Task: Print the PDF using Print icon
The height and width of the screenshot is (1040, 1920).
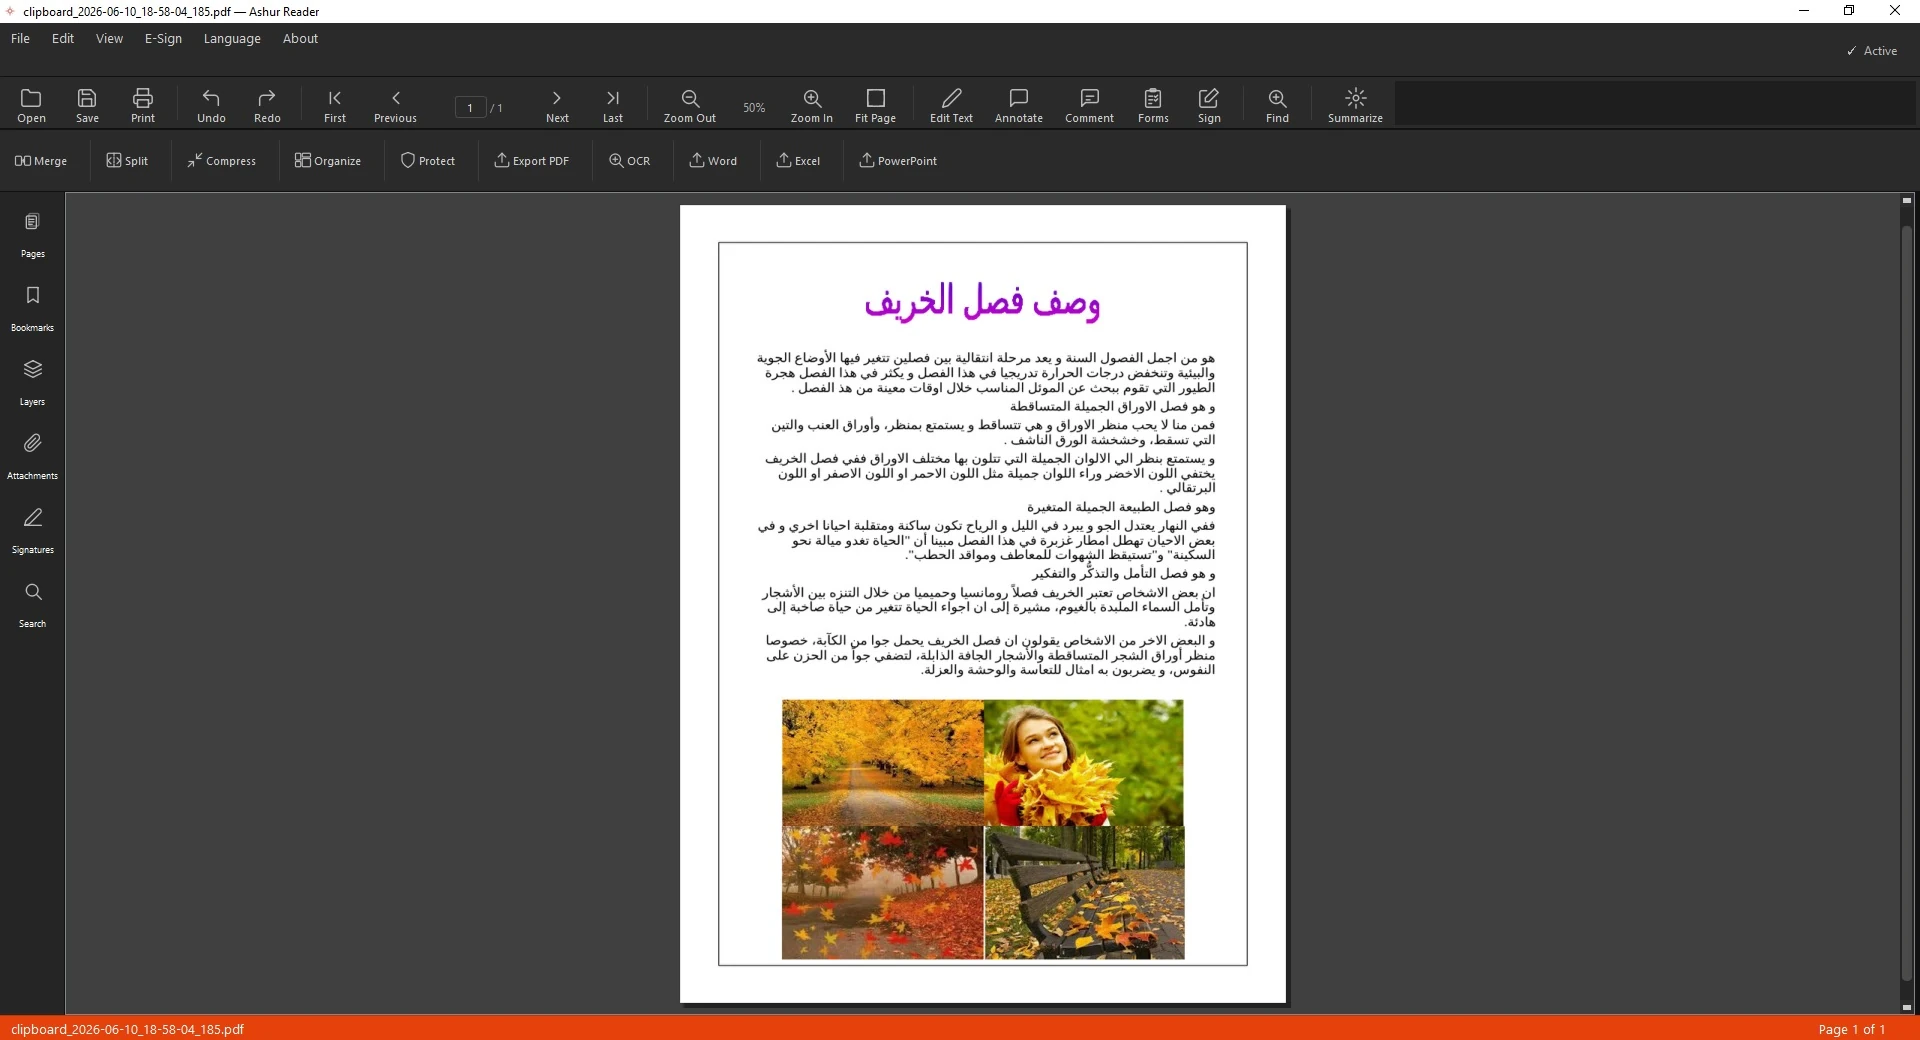Action: pyautogui.click(x=143, y=105)
